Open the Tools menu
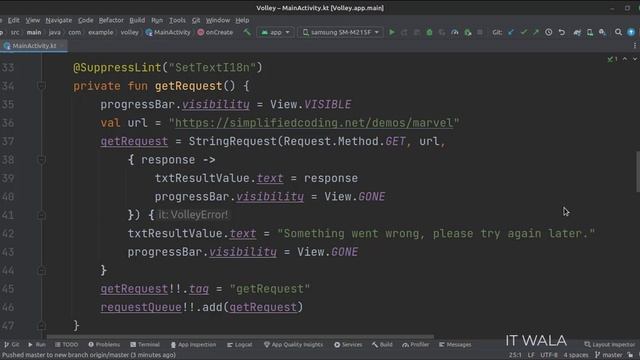 click(x=177, y=20)
